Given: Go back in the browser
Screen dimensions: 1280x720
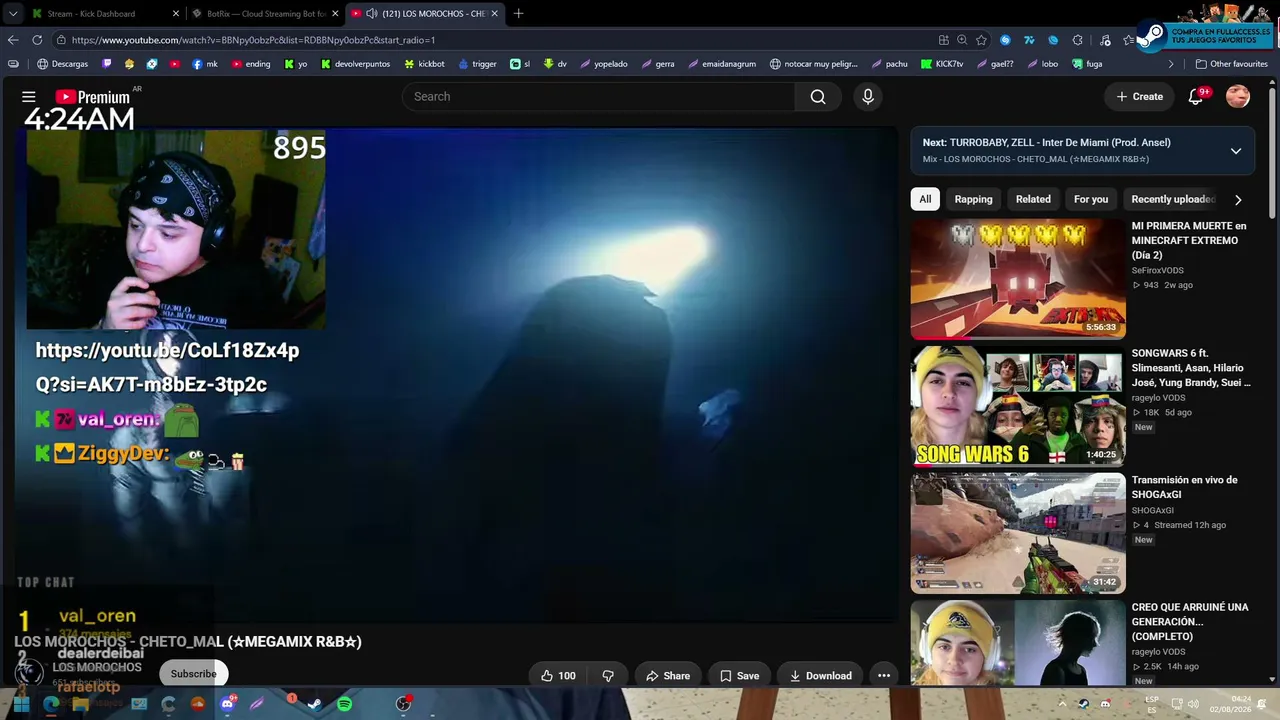Looking at the screenshot, I should (x=13, y=40).
